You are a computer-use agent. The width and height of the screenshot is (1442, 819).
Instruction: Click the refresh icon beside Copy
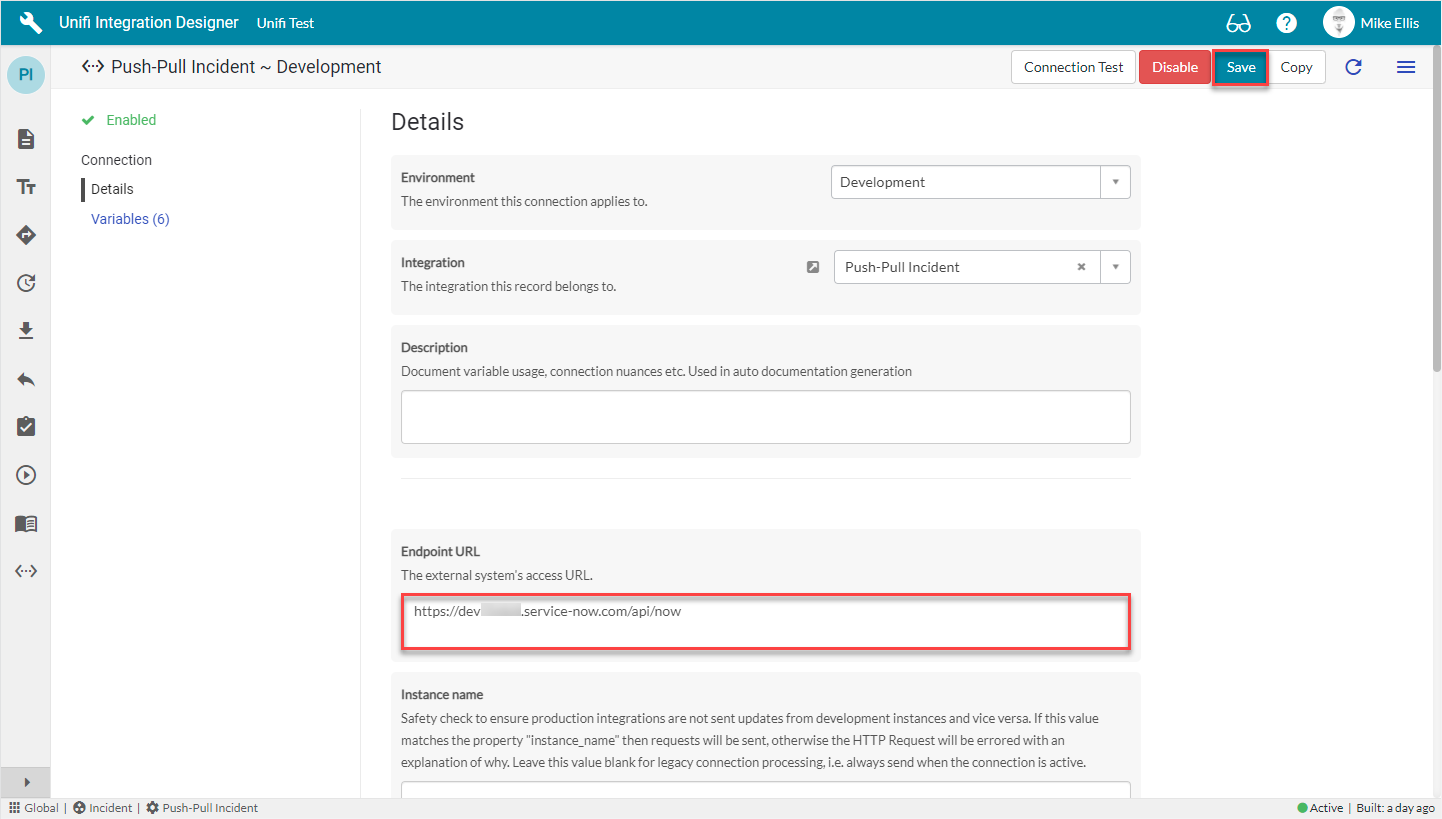1353,67
